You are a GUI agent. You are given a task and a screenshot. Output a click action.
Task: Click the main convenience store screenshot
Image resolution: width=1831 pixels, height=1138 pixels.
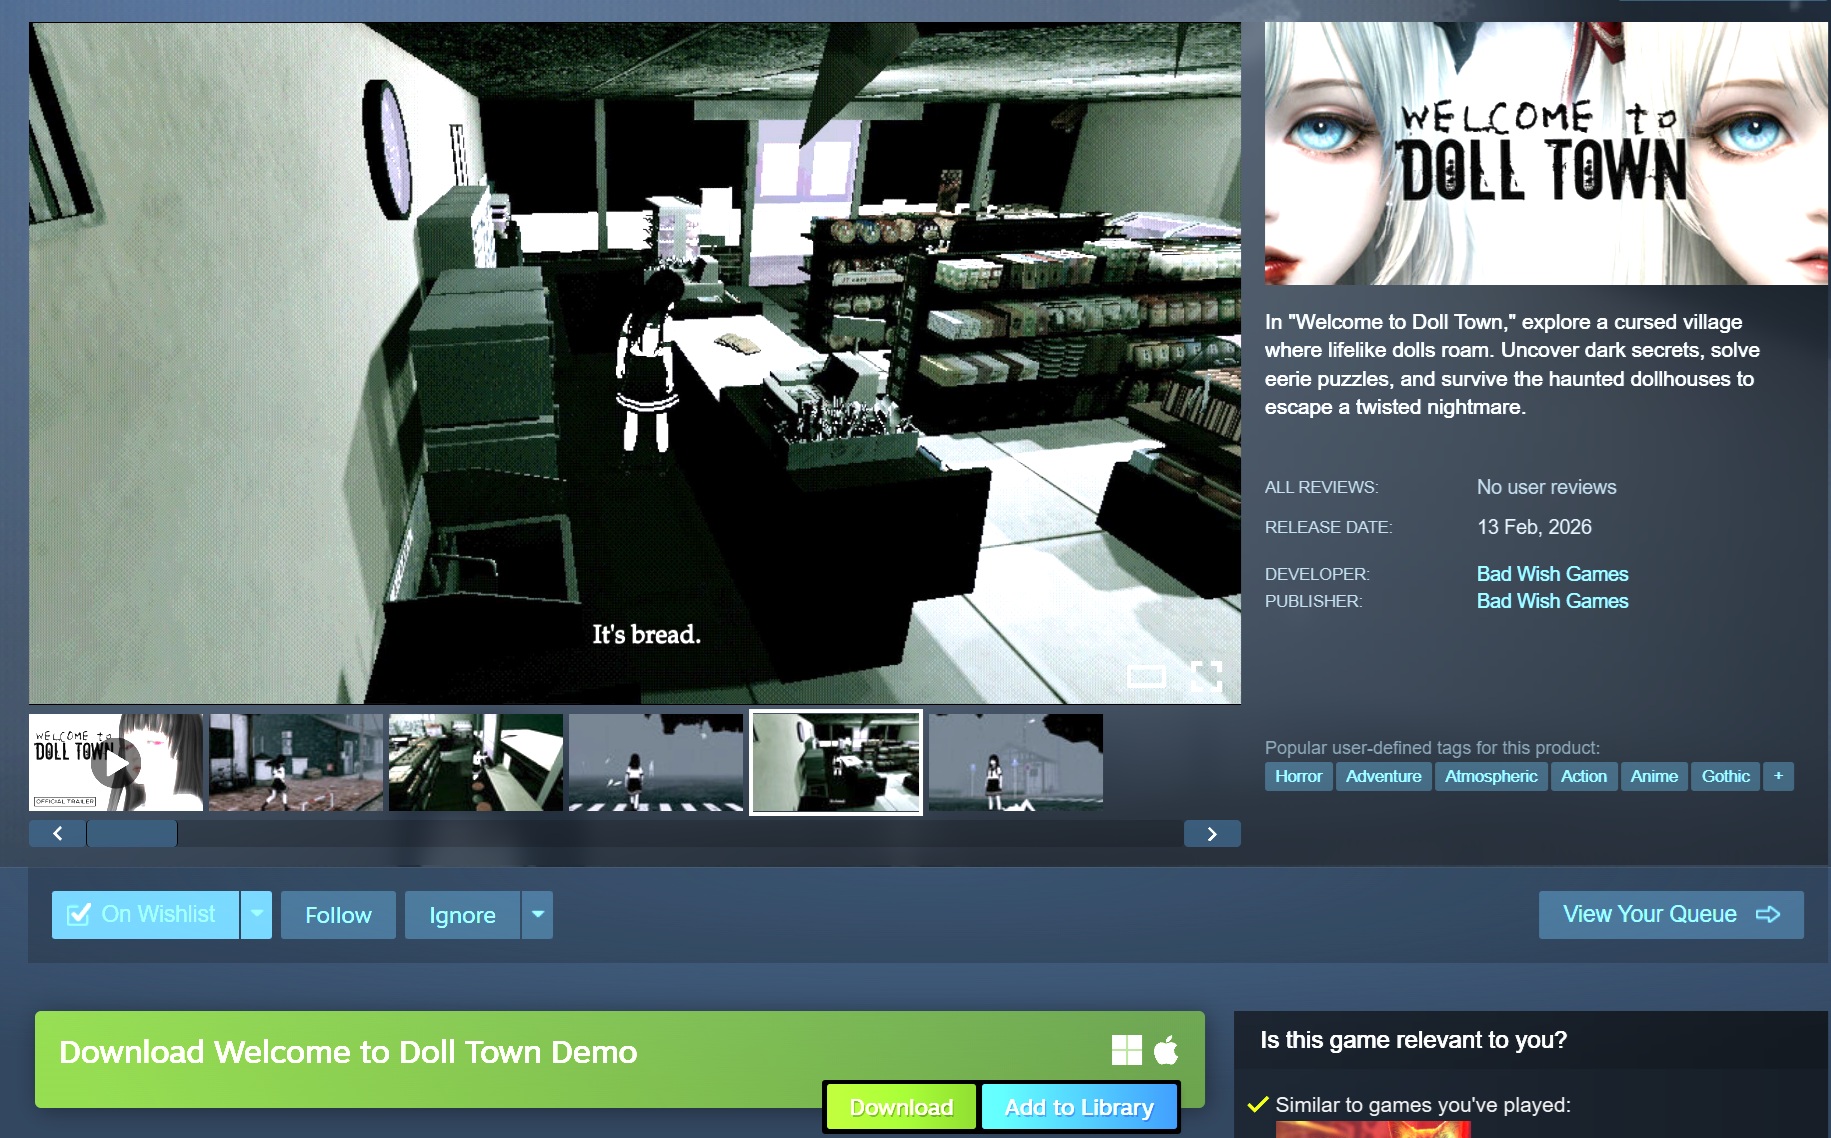point(635,363)
